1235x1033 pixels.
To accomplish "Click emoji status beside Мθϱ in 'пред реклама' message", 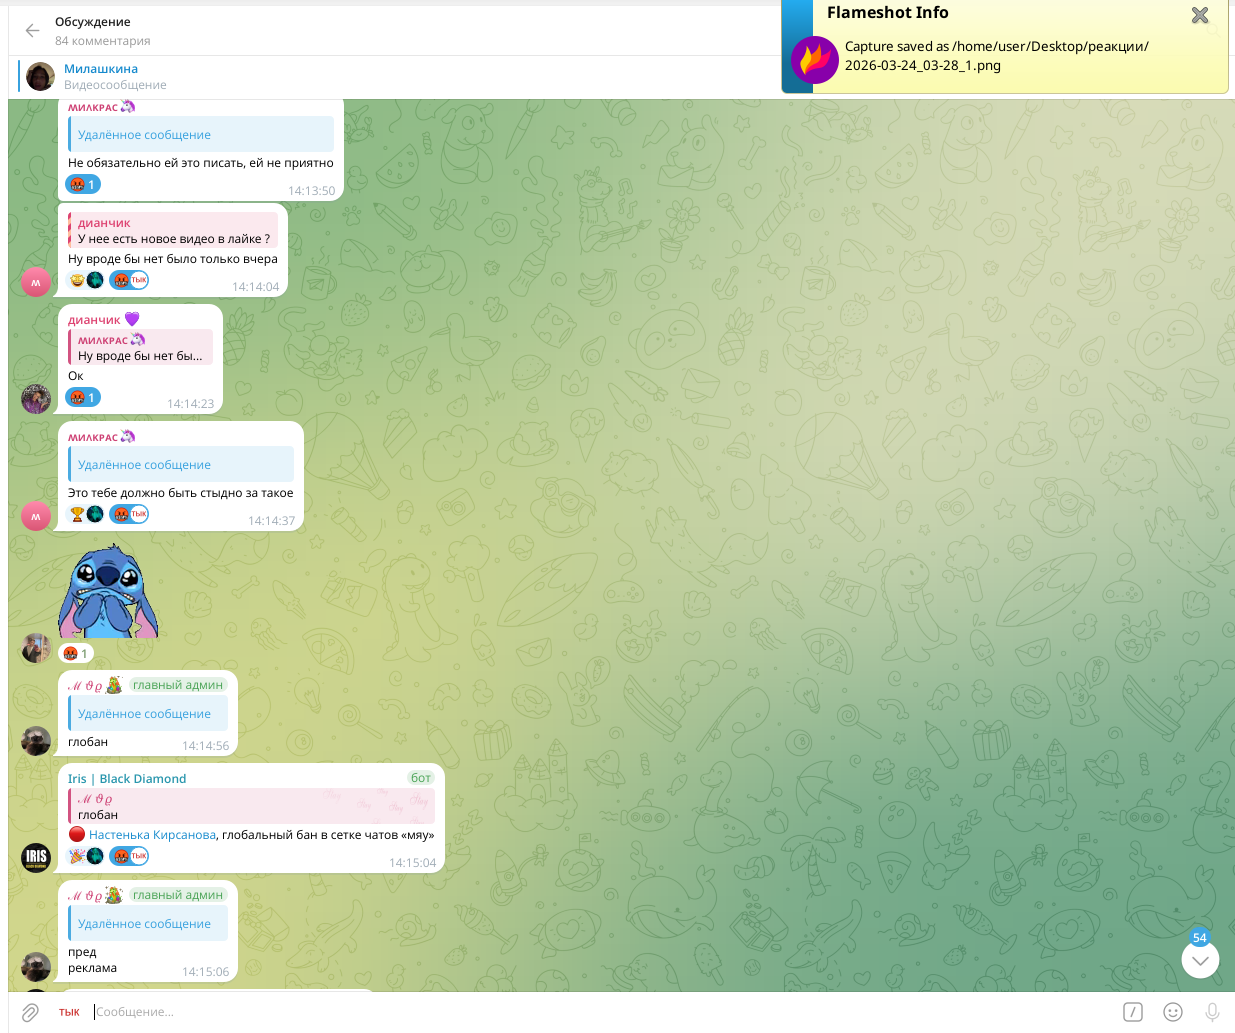I will pos(114,895).
